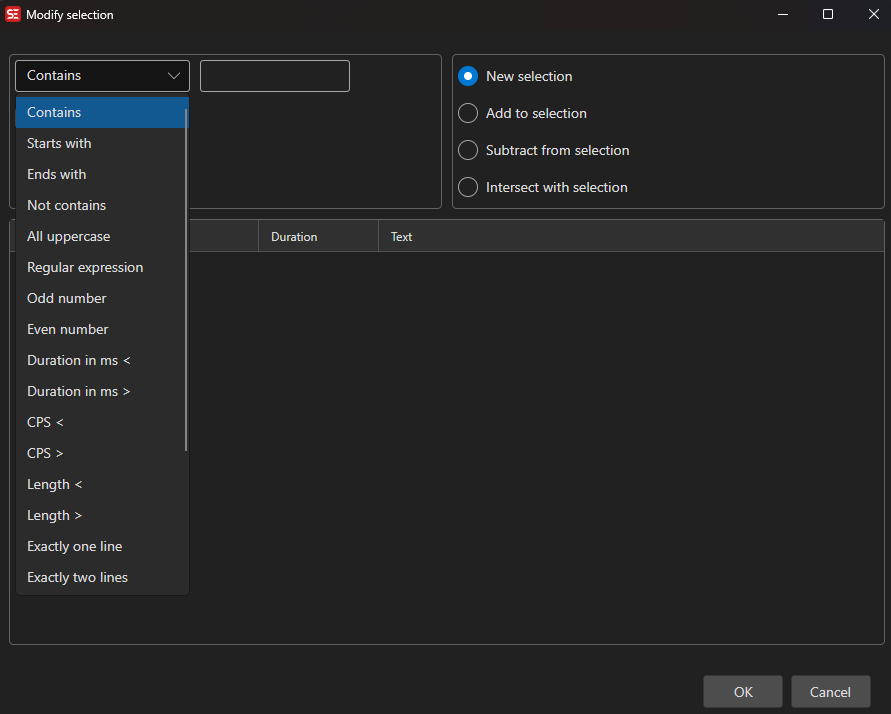
Task: Select "Exactly two lines" at list bottom
Action: pos(77,577)
